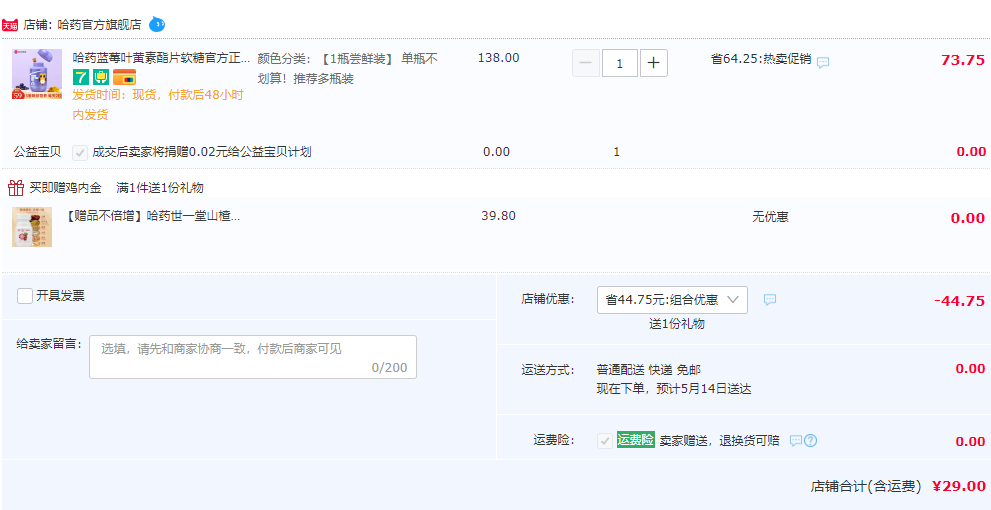This screenshot has width=991, height=510.
Task: Open the comment icon next to 热卖促销
Action: [x=823, y=62]
